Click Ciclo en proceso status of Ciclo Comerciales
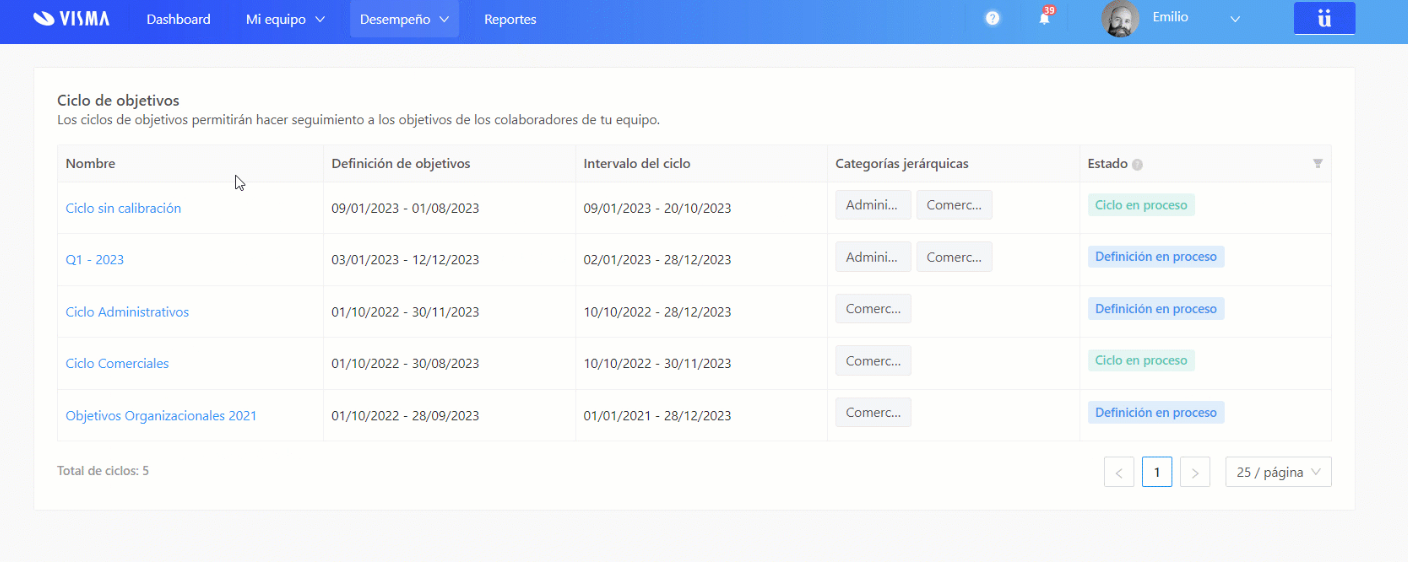Image resolution: width=1408 pixels, height=562 pixels. pos(1141,361)
